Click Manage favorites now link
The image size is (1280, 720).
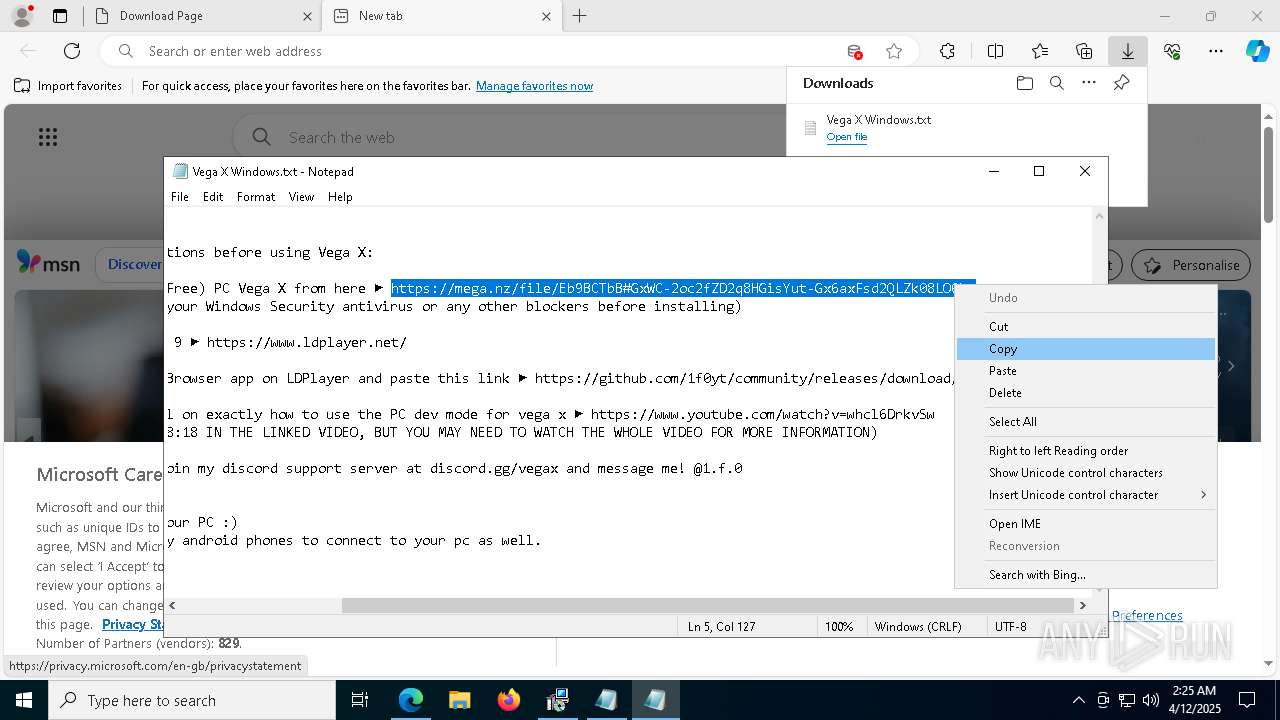(534, 86)
